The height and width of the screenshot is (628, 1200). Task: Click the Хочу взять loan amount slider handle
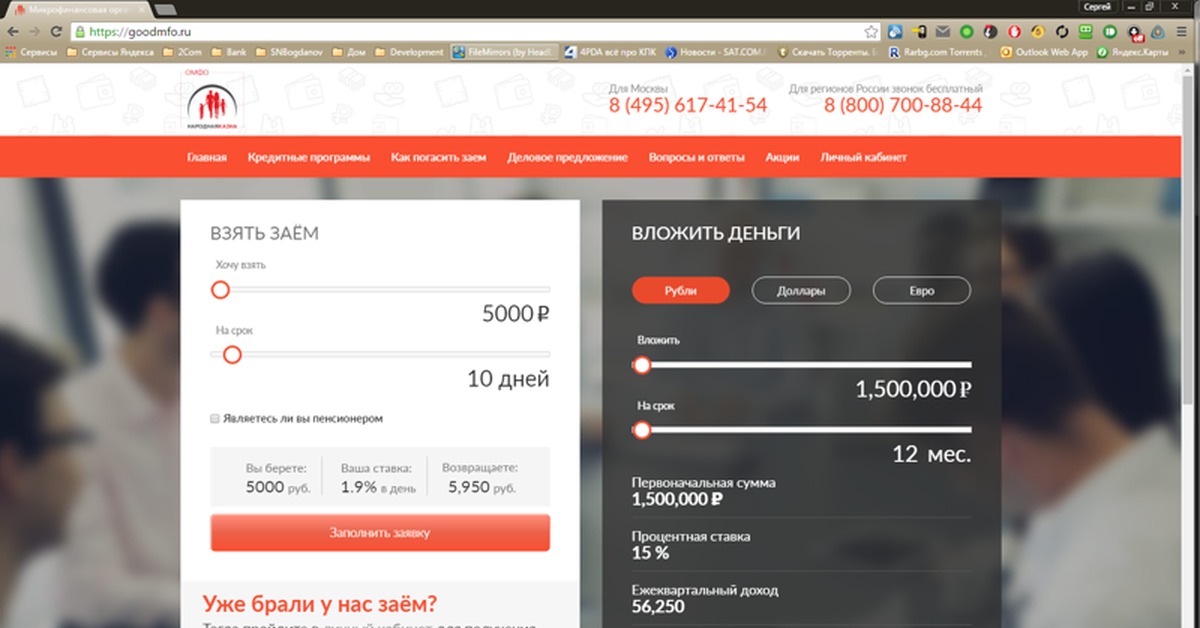click(220, 290)
